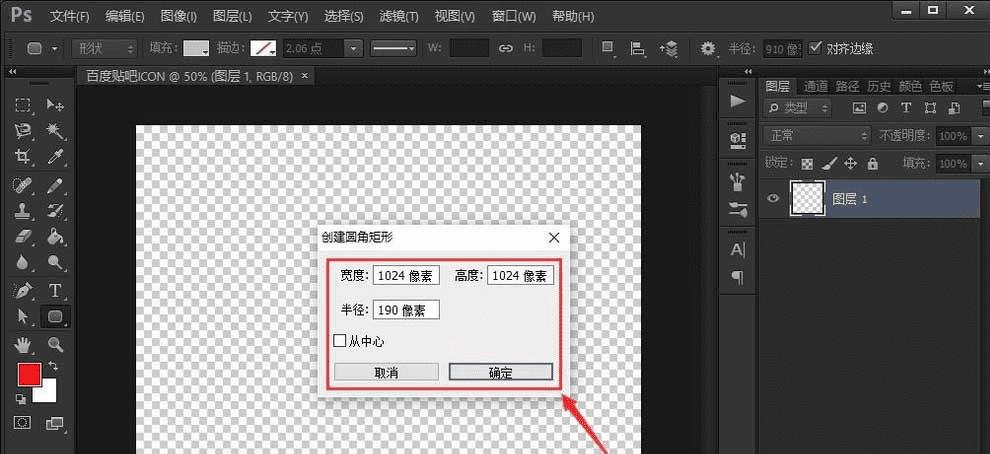Open the stroke line type dropdown
Screen dimensions: 990x454
[393, 49]
